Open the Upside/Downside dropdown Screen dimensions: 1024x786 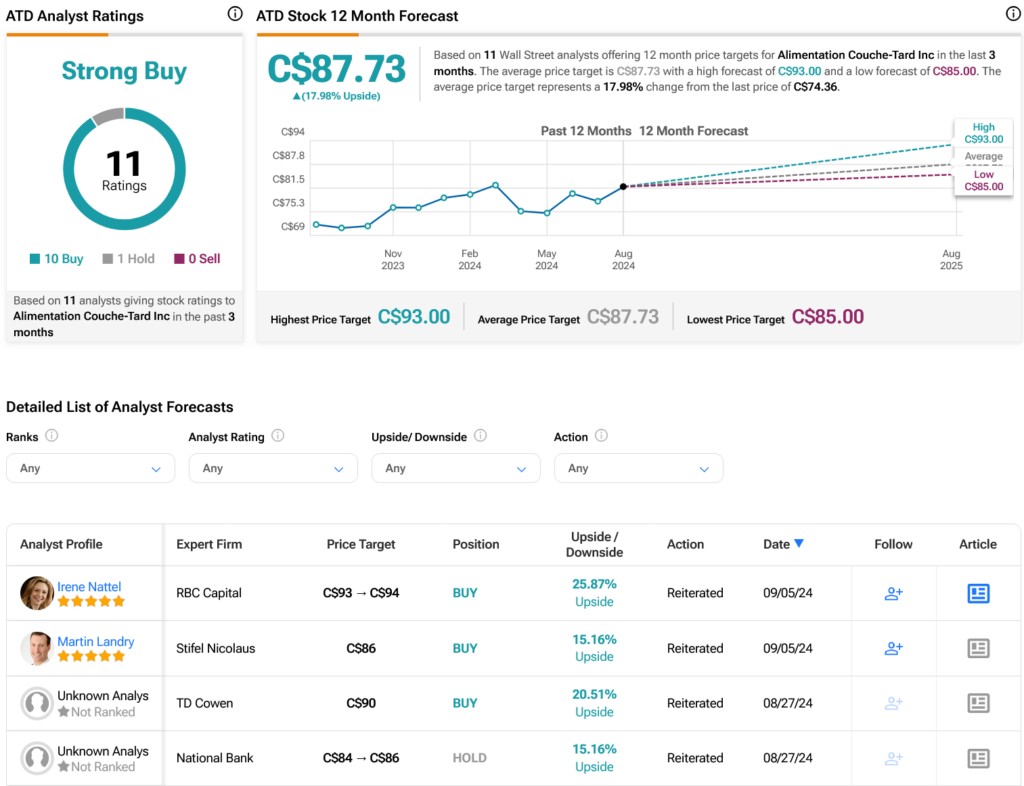(x=455, y=468)
